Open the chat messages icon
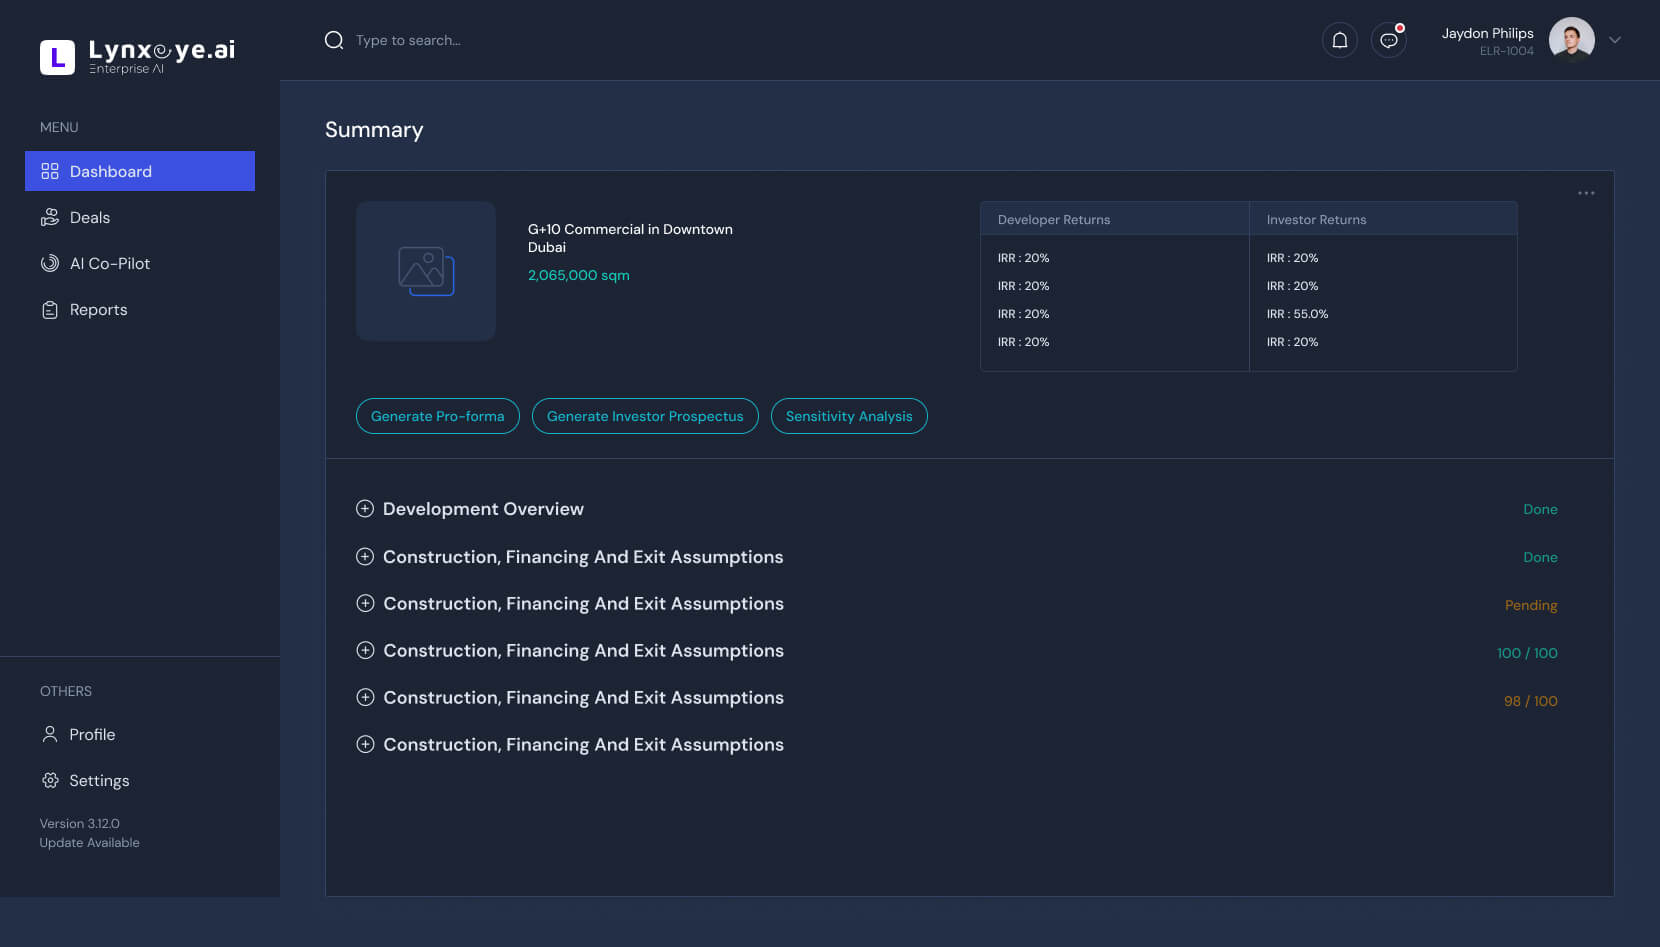The image size is (1660, 947). pyautogui.click(x=1388, y=40)
